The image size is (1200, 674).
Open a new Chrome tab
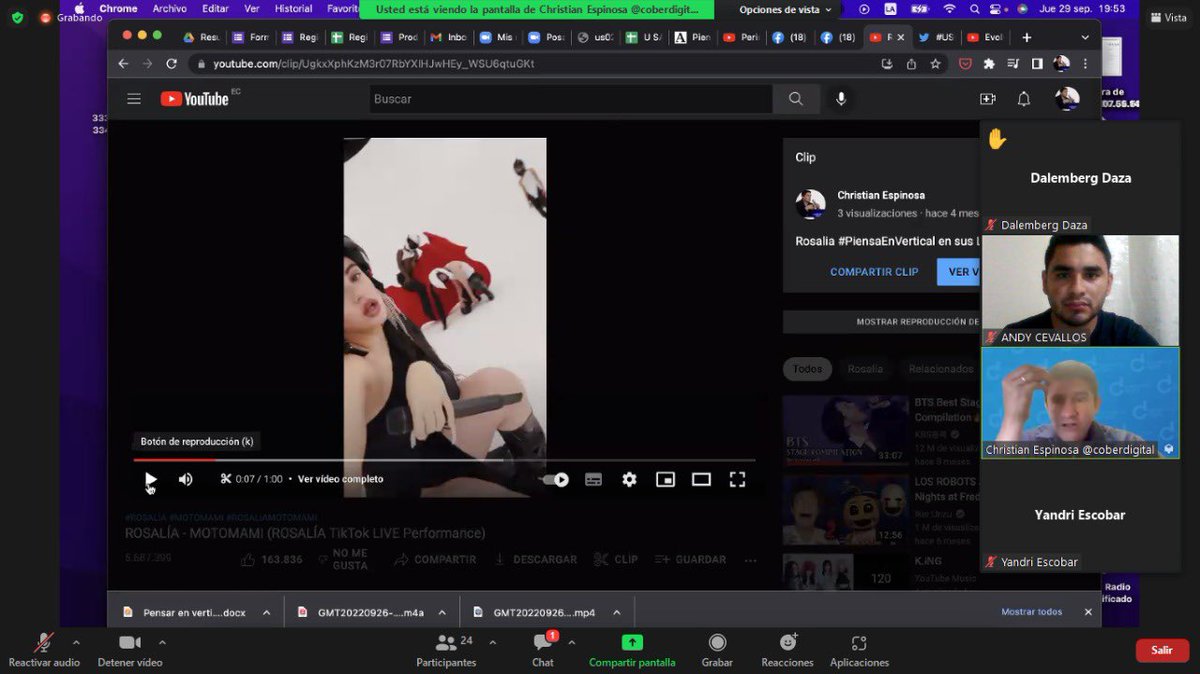(x=1026, y=37)
